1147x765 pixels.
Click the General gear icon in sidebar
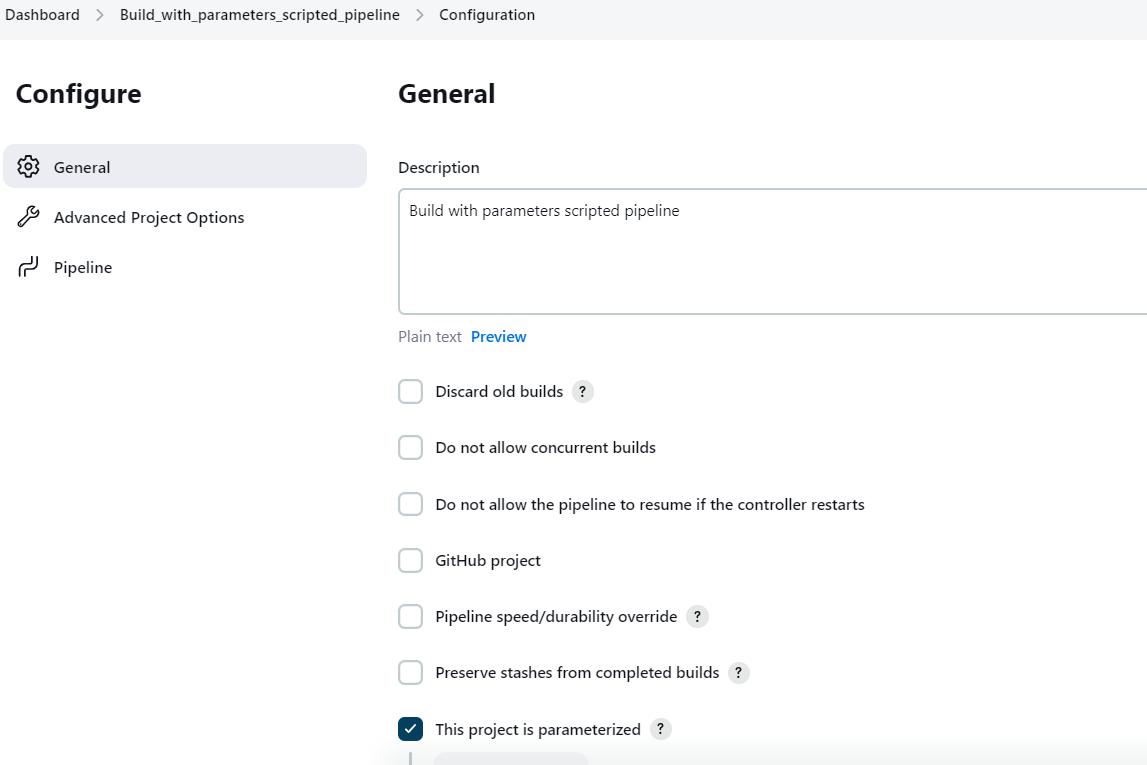(x=29, y=166)
